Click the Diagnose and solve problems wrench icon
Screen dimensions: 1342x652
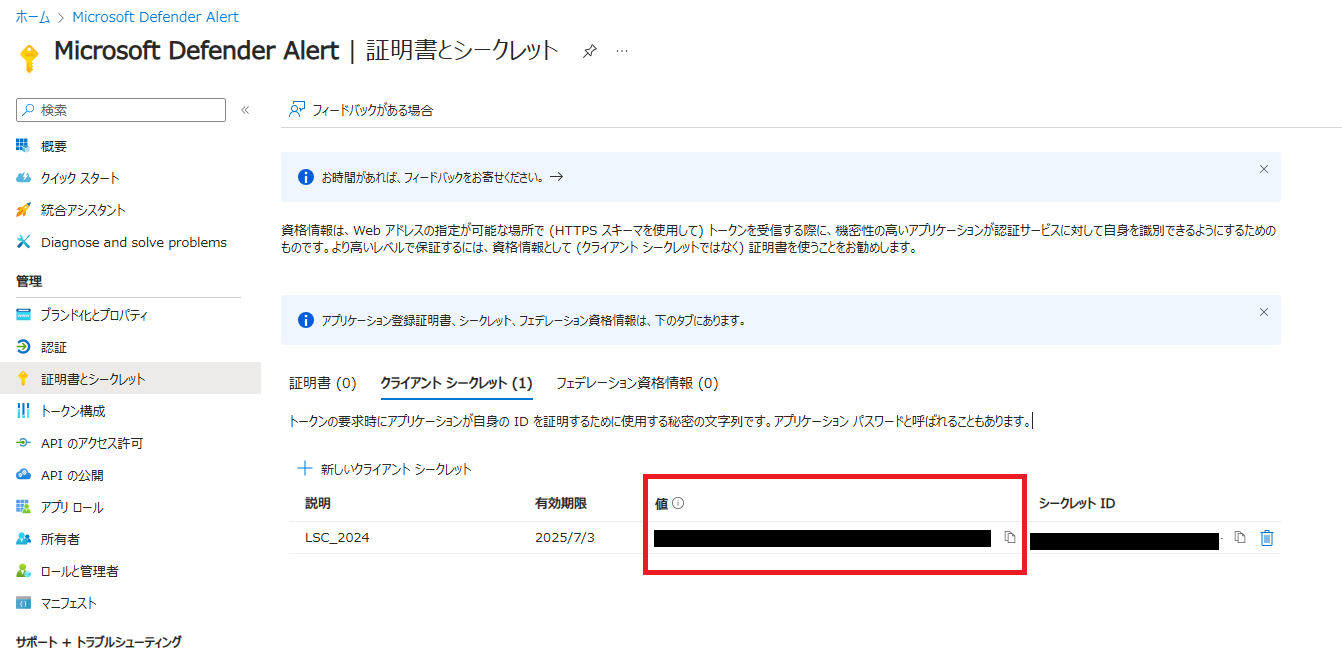click(x=23, y=242)
